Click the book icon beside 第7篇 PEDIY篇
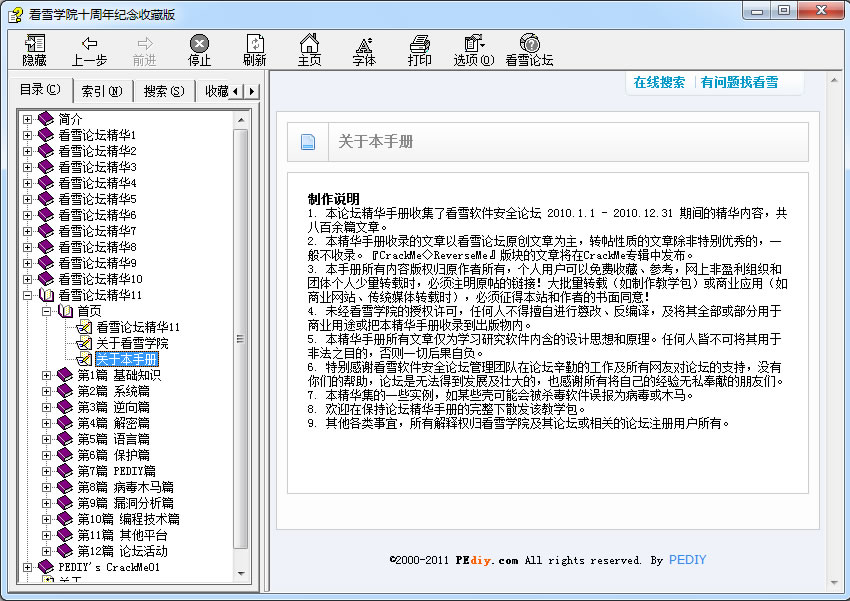The width and height of the screenshot is (850, 601). pyautogui.click(x=65, y=471)
